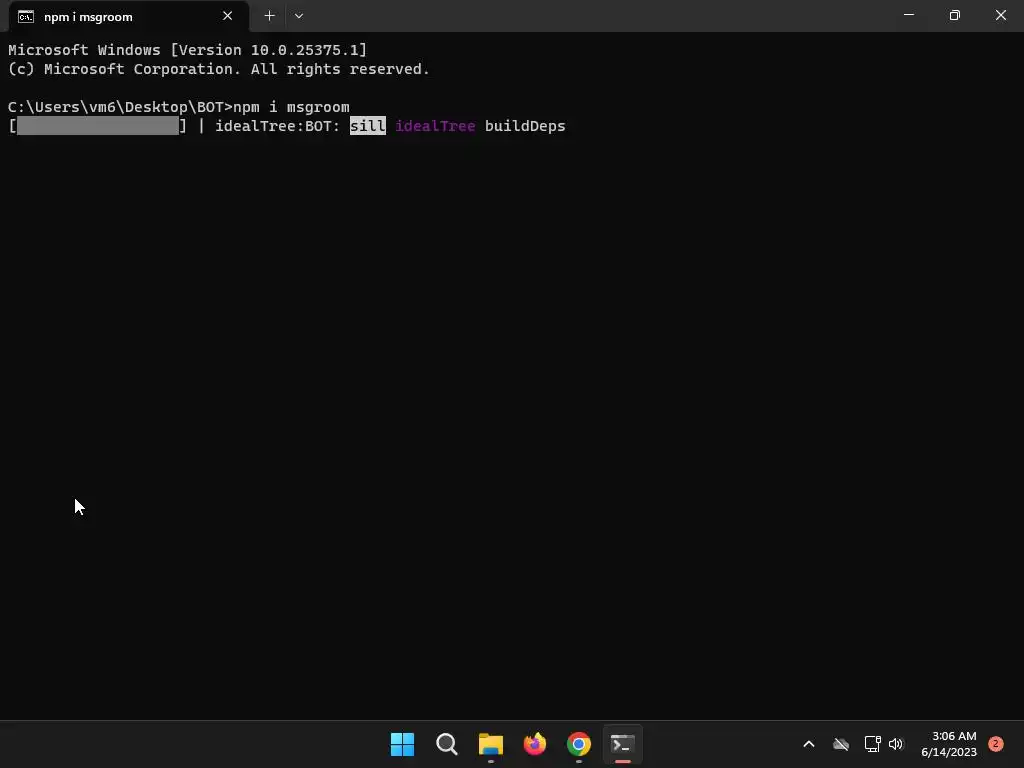Click the purple 'idealTree' text
1024x768 pixels.
coord(435,126)
